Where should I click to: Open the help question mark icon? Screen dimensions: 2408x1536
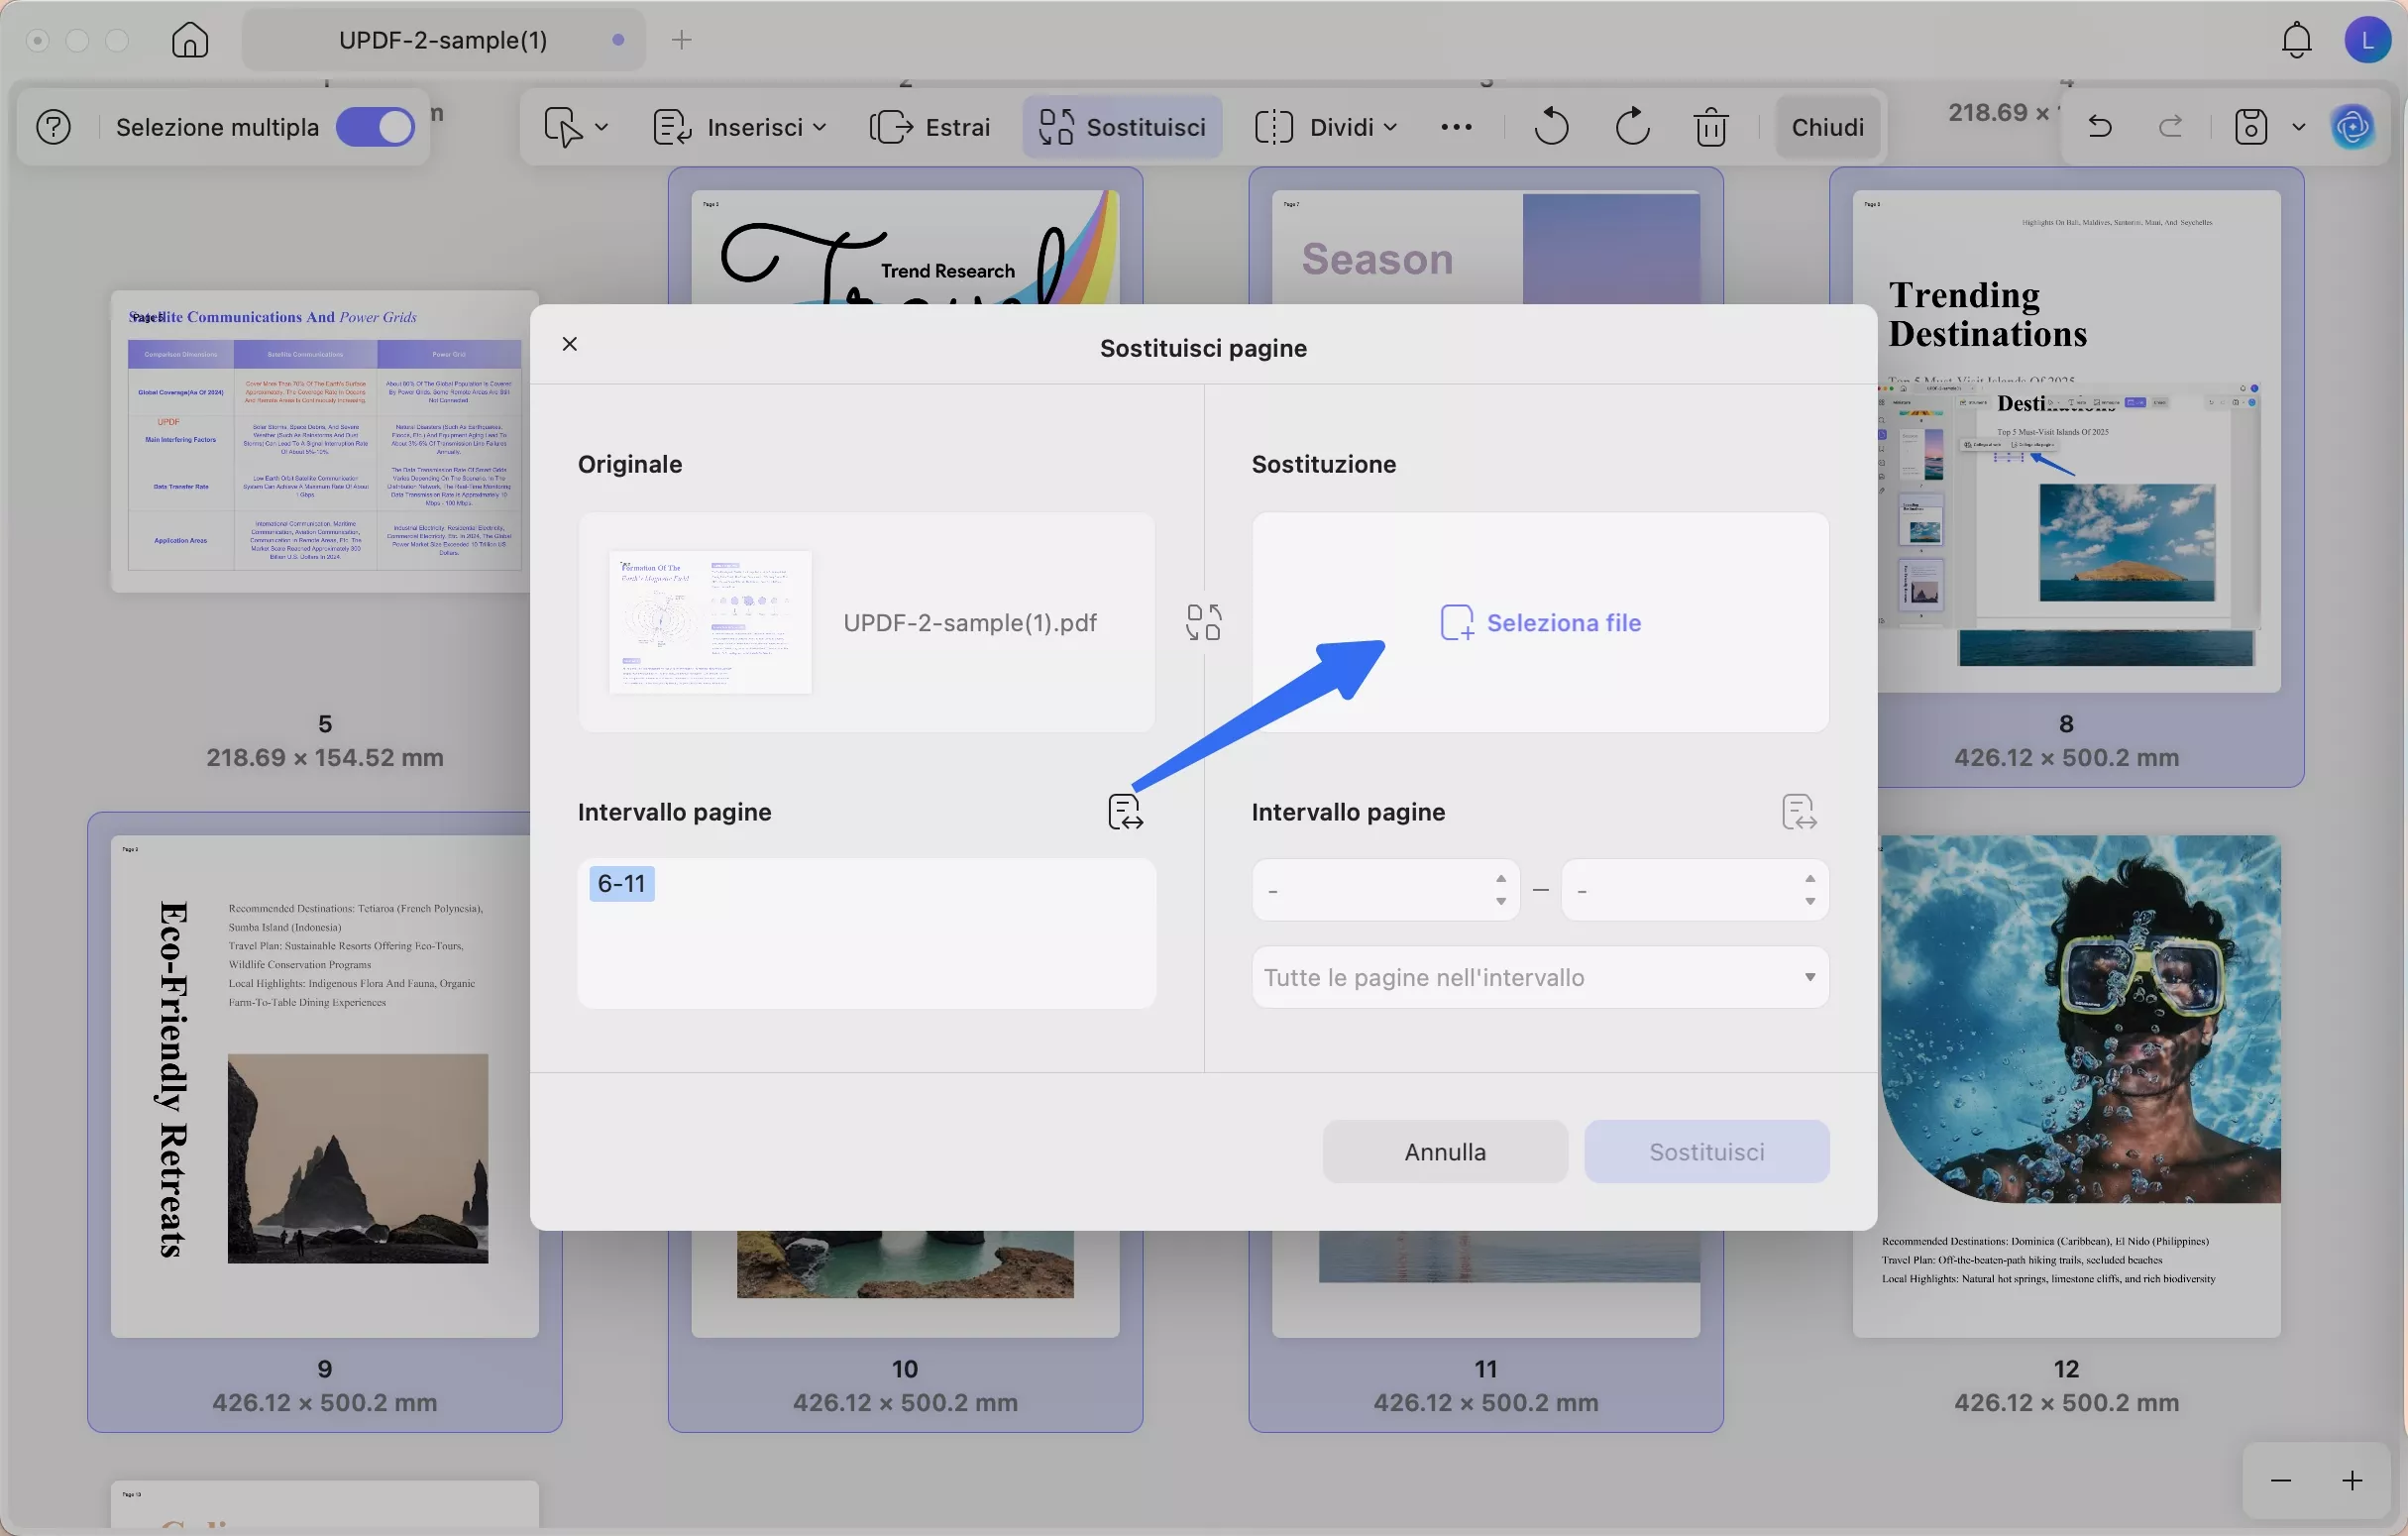53,127
